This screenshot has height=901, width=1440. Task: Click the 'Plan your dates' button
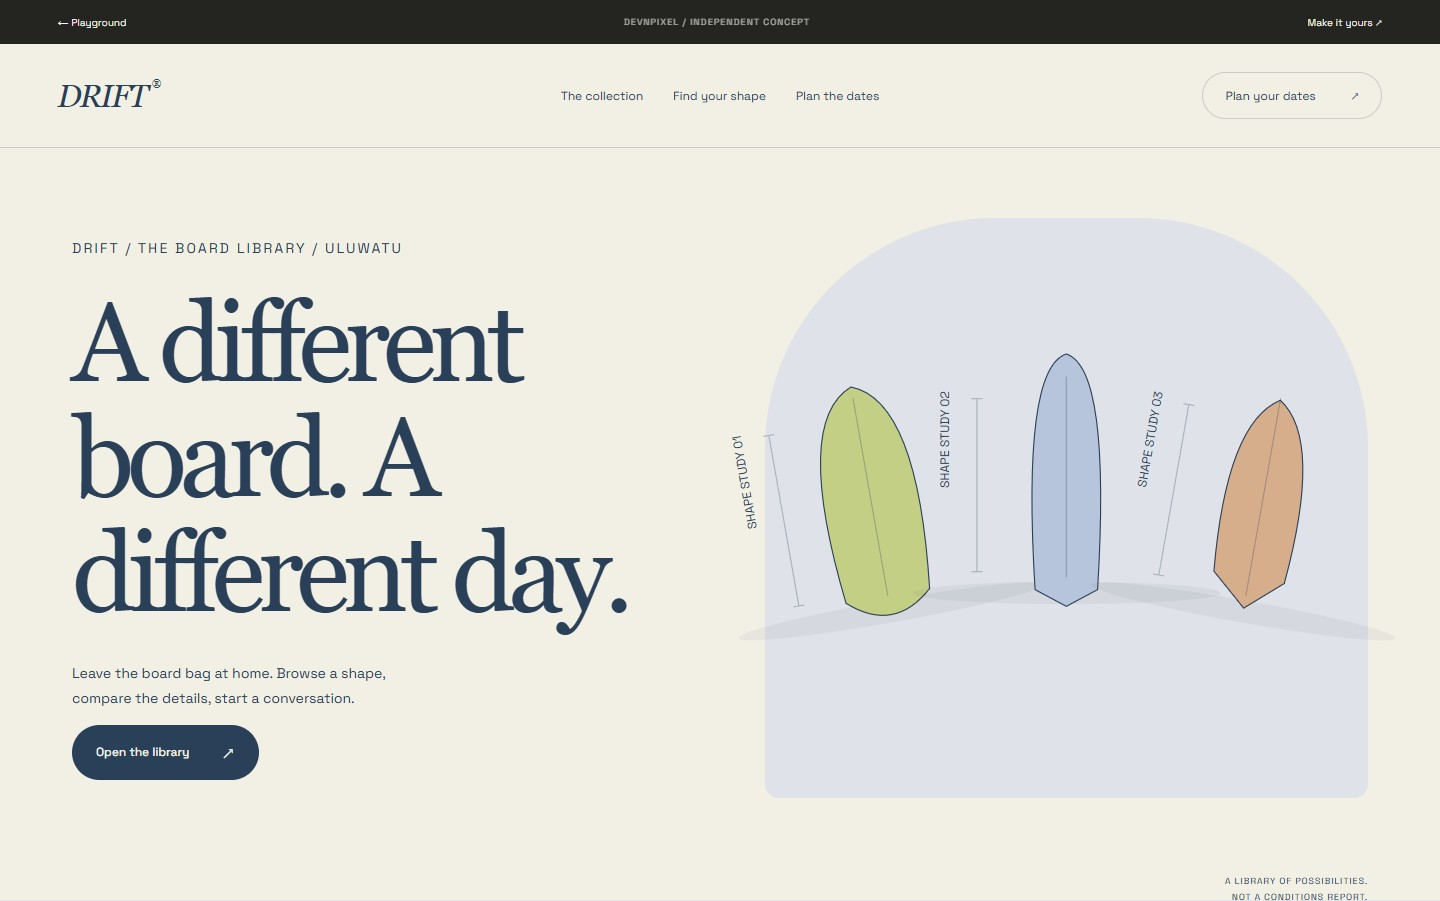[1291, 96]
